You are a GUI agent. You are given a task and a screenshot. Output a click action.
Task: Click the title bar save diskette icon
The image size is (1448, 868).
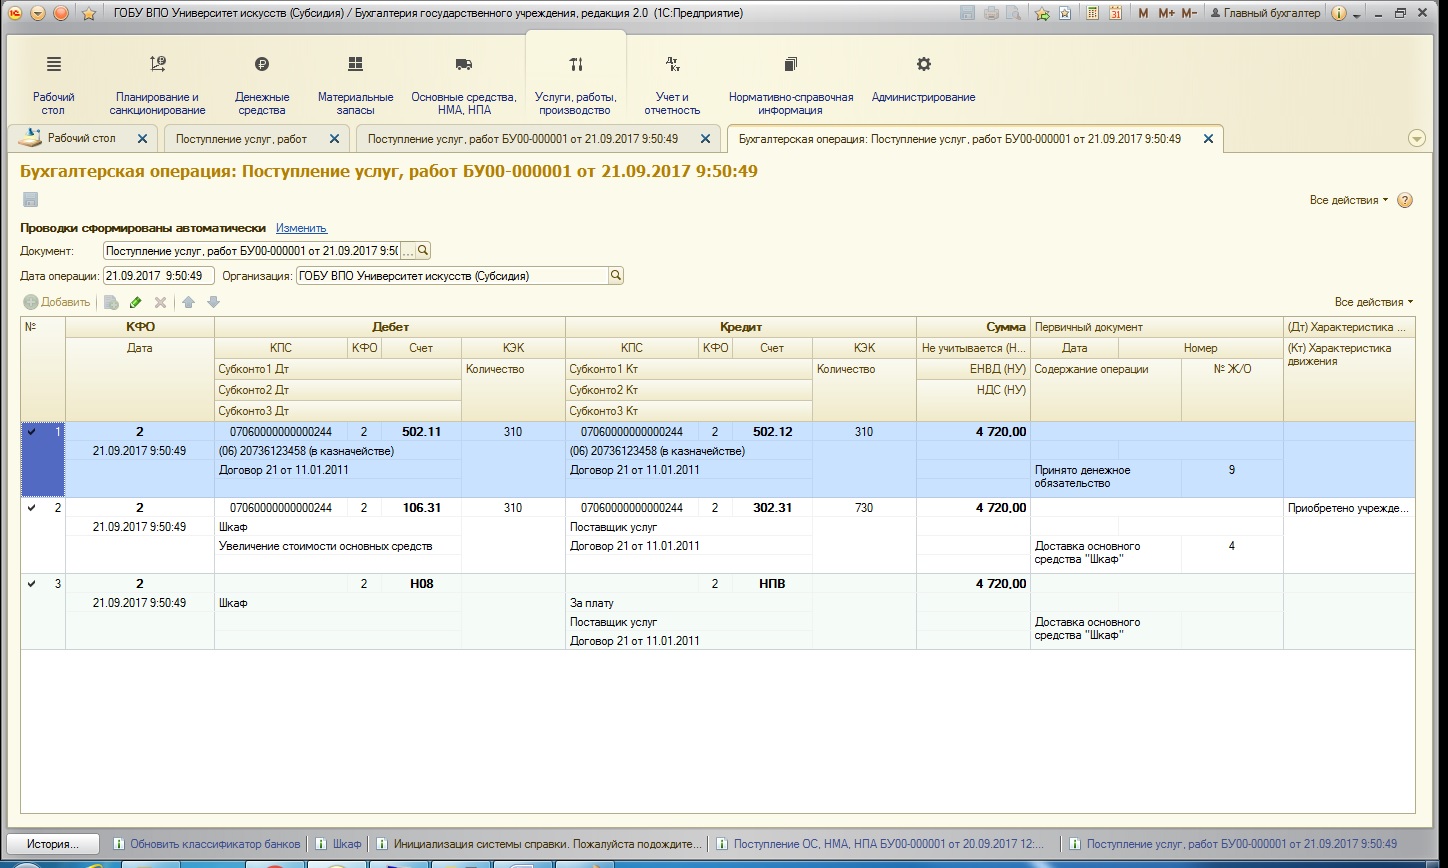[x=967, y=13]
